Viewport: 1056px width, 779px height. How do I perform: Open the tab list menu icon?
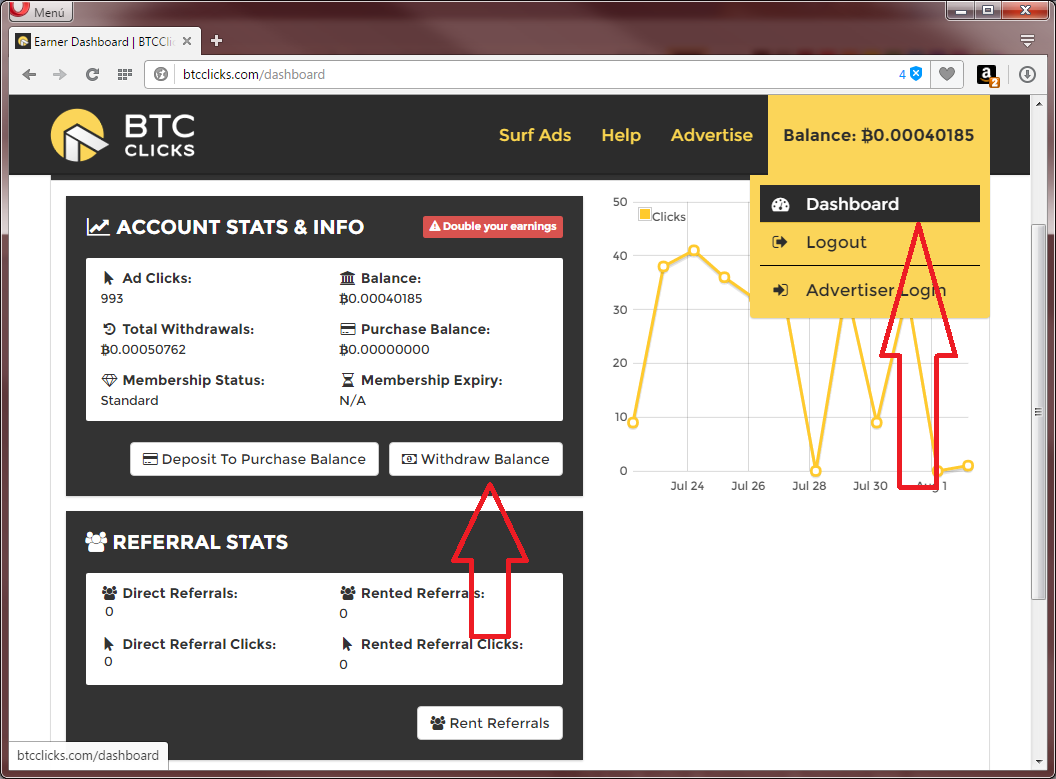click(1027, 41)
